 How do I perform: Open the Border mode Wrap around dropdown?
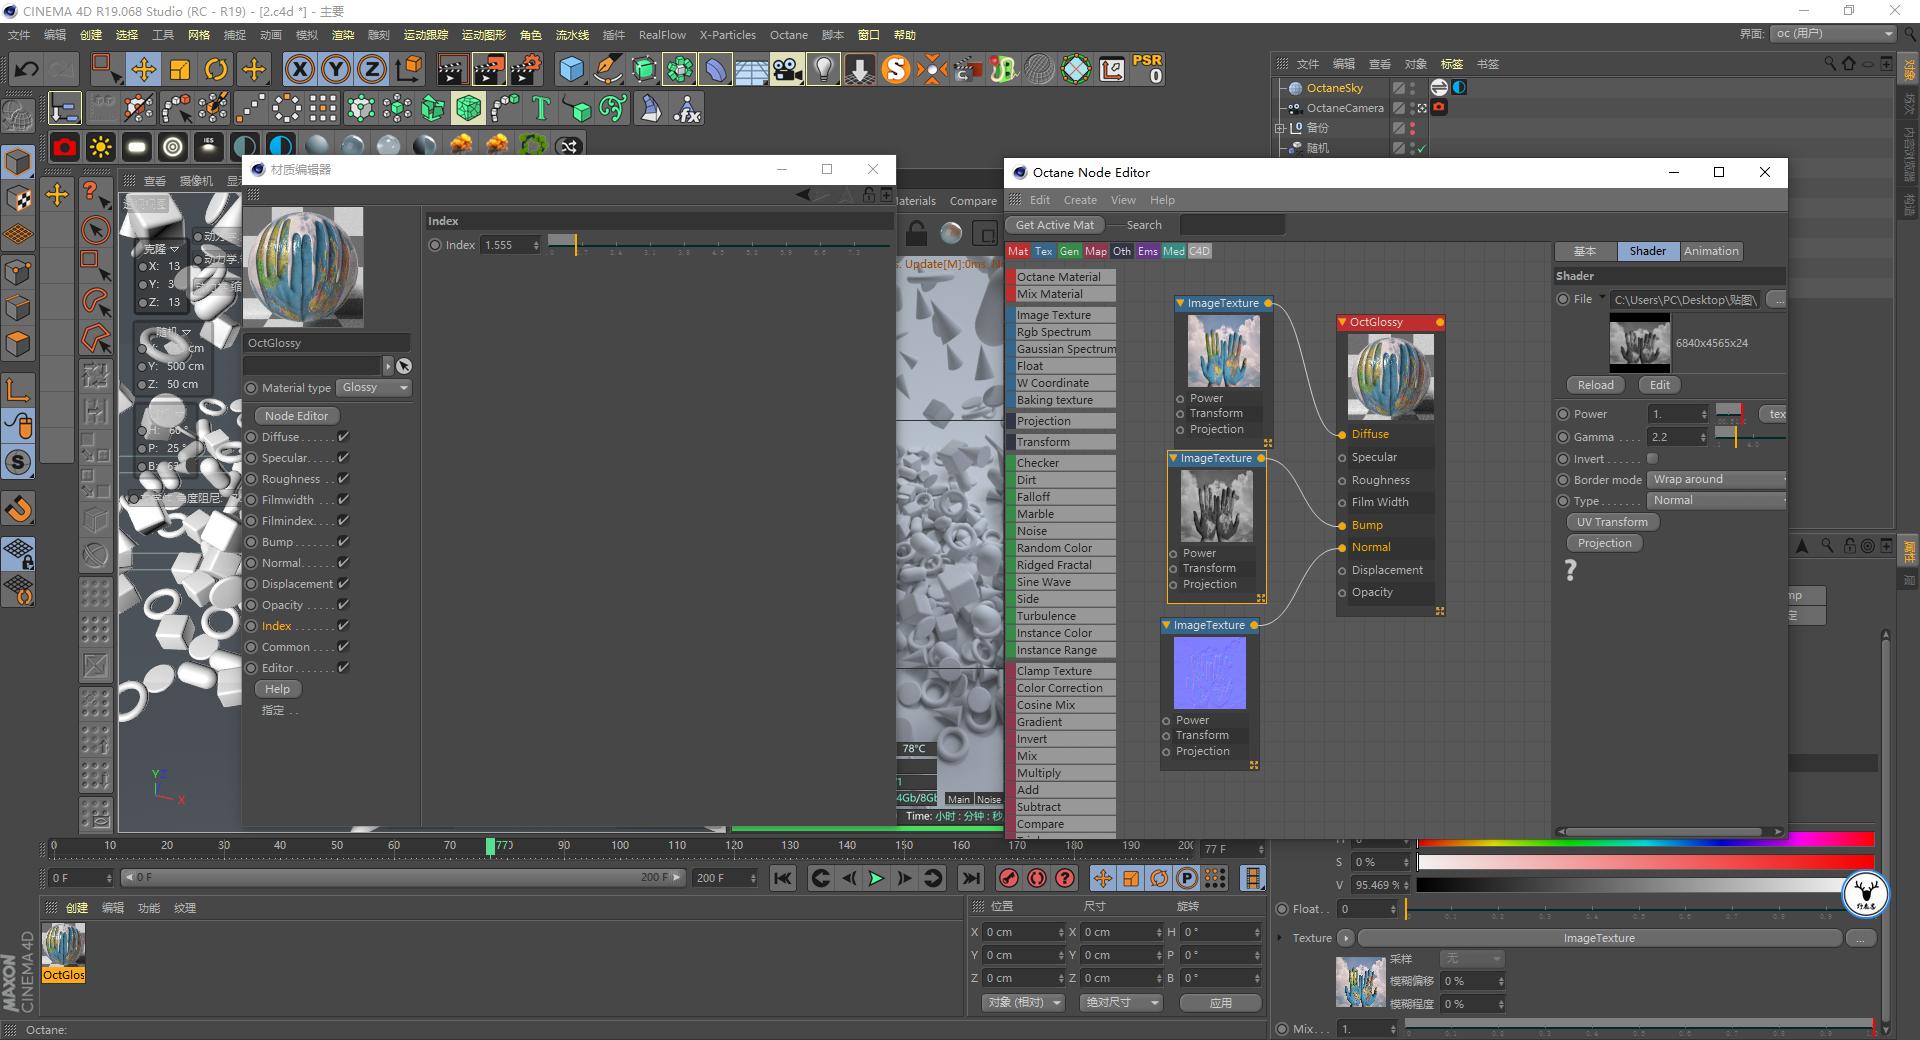(1716, 479)
